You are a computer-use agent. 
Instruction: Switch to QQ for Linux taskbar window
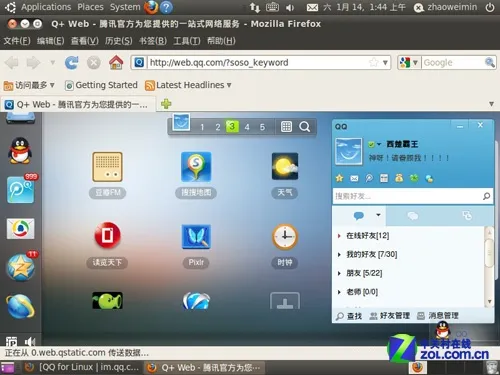[x=82, y=367]
